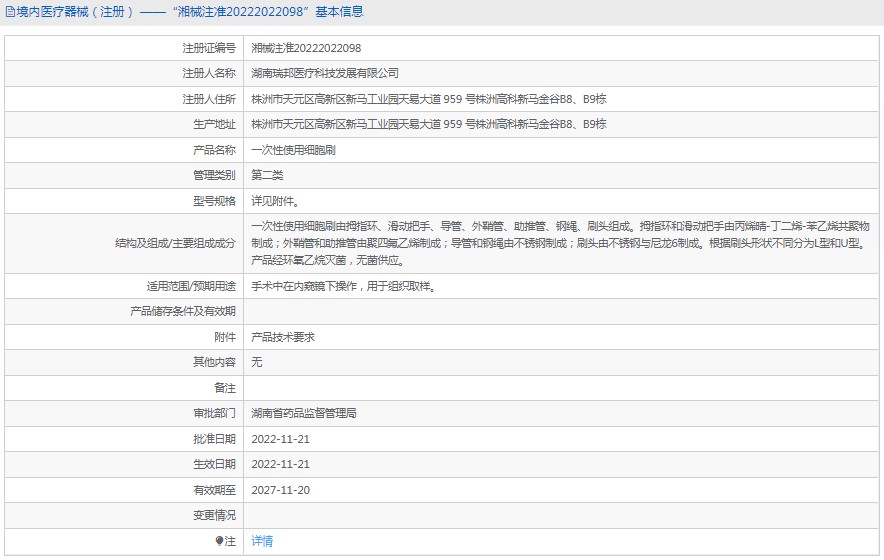
Task: Click the document icon before 境内医疗器械 header
Action: point(10,12)
